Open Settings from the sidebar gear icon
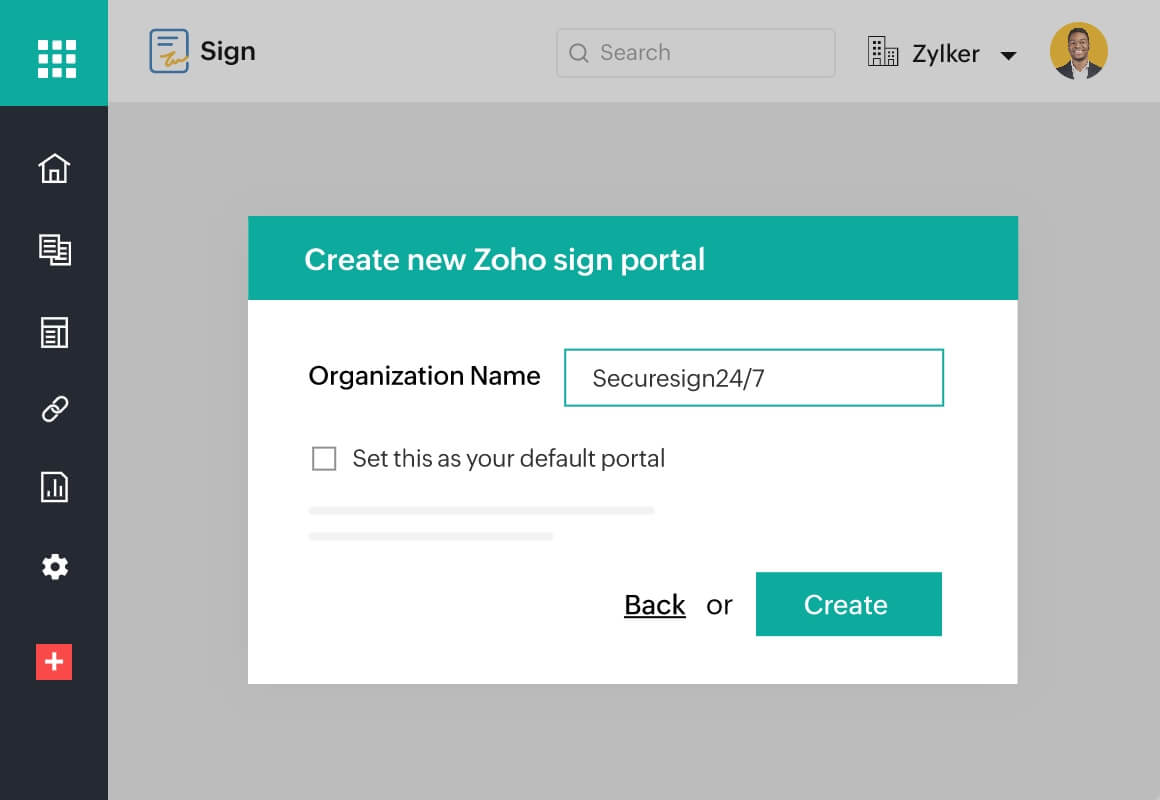The height and width of the screenshot is (800, 1160). pyautogui.click(x=54, y=567)
